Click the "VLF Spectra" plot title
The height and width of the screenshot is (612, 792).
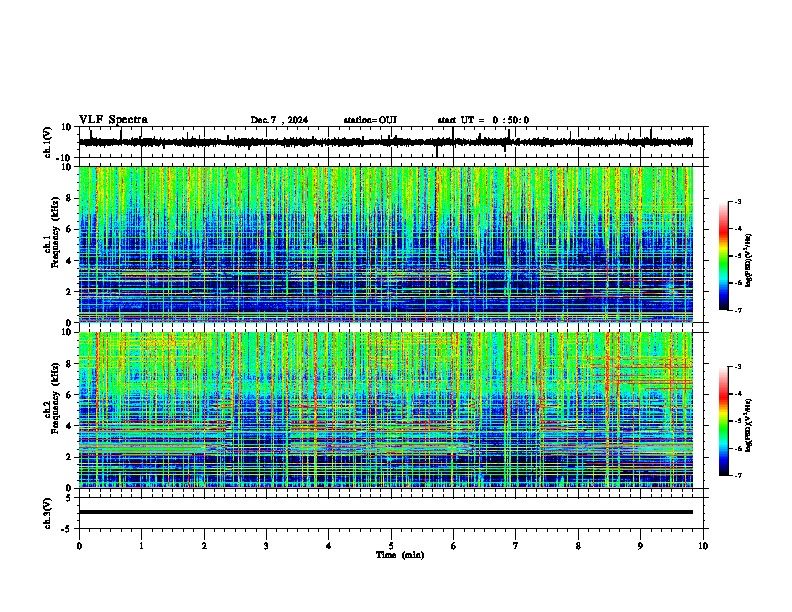click(x=113, y=120)
